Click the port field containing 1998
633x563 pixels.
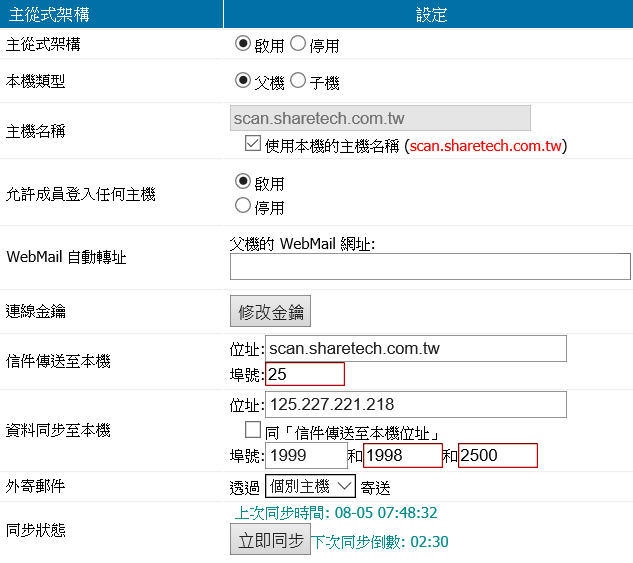coord(402,456)
